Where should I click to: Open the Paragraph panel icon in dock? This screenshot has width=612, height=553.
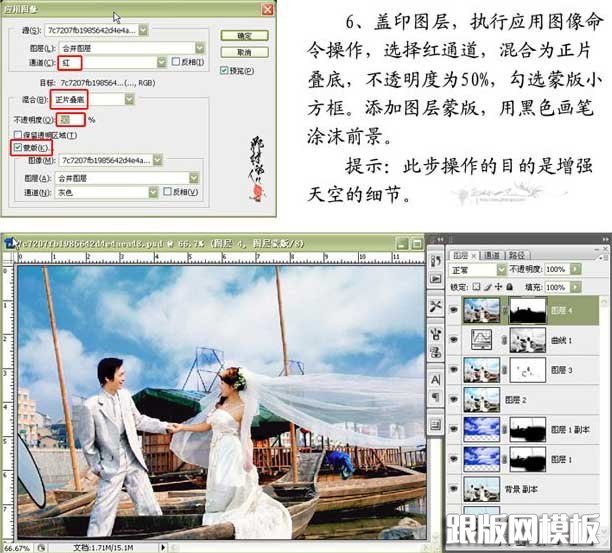(435, 397)
